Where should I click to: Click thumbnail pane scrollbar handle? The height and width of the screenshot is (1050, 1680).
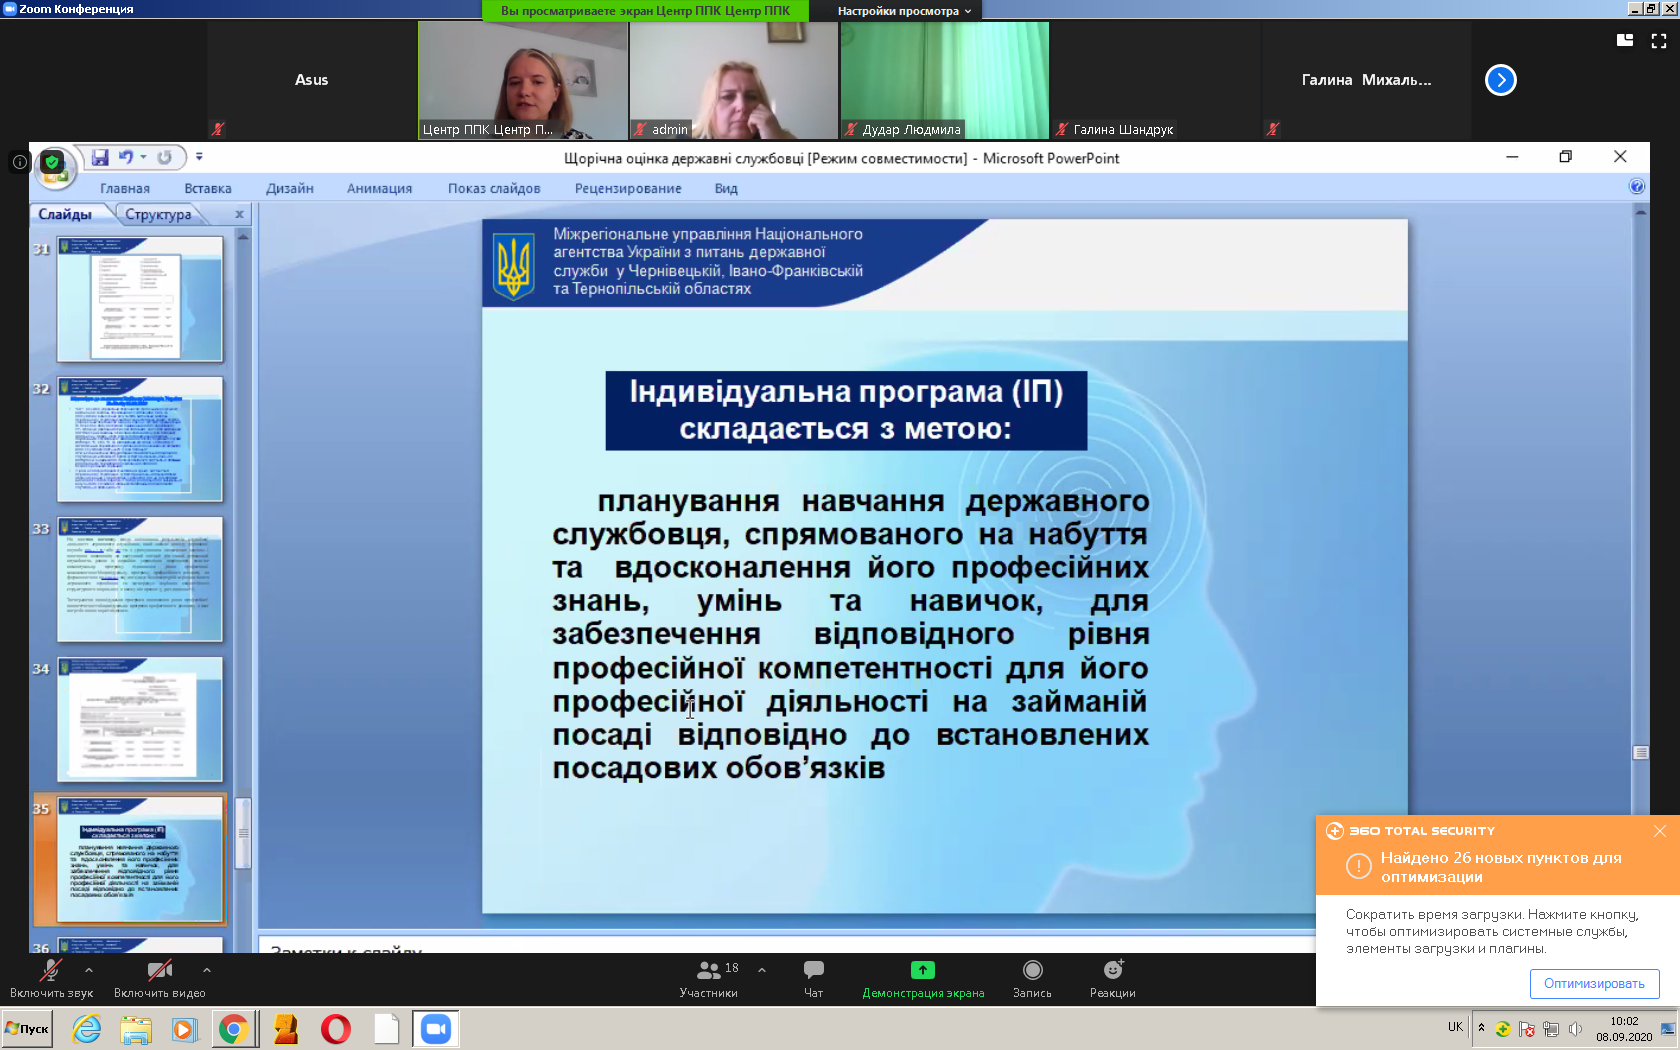(243, 833)
